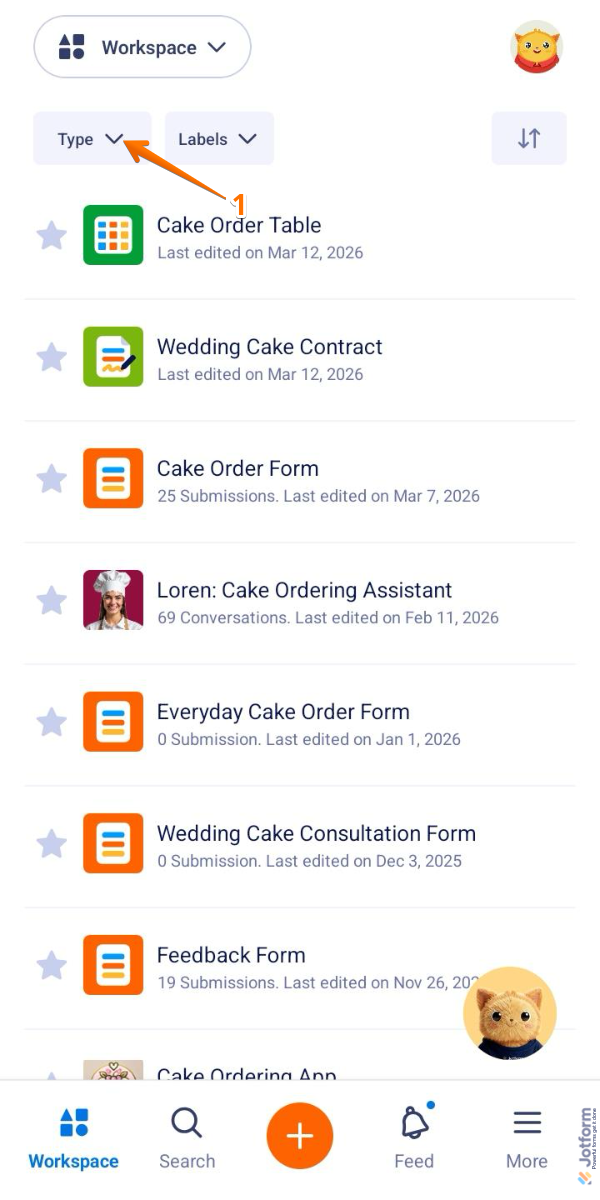
Task: Open your profile avatar at top right
Action: (536, 46)
